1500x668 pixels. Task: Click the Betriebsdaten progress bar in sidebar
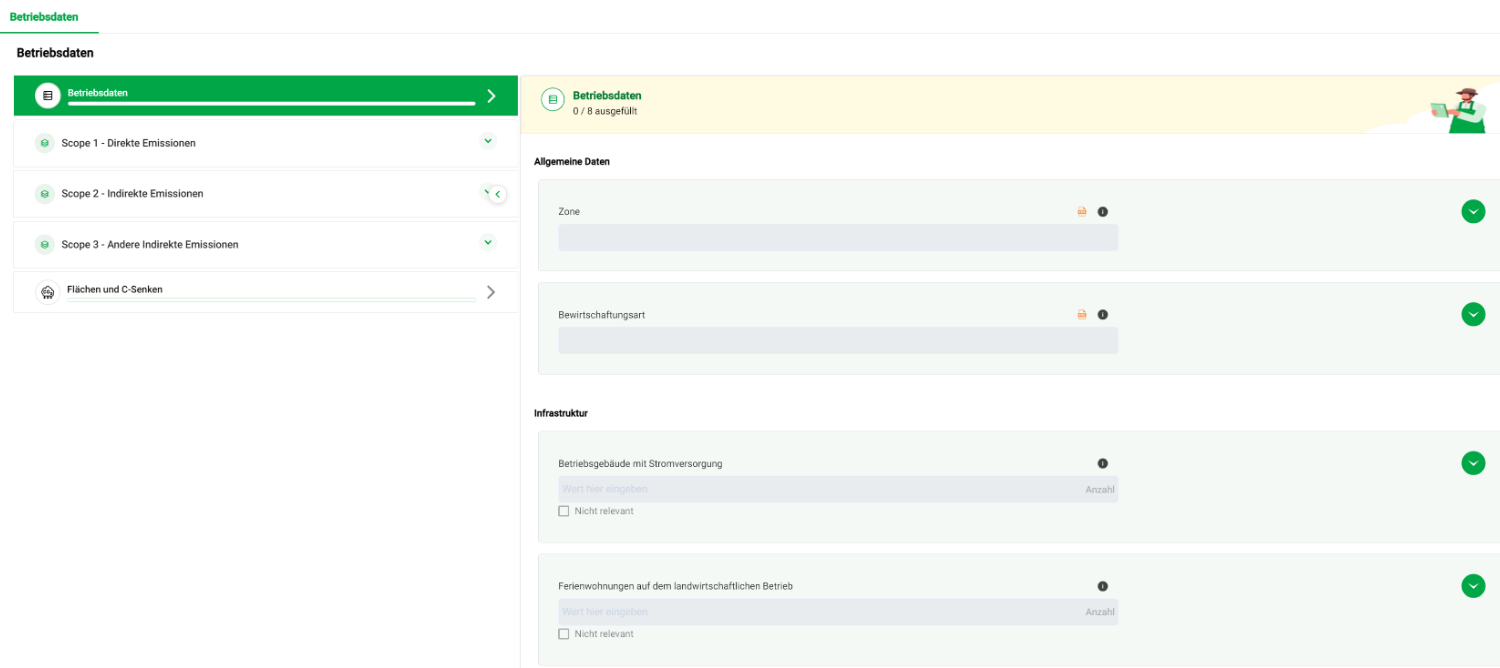(271, 103)
